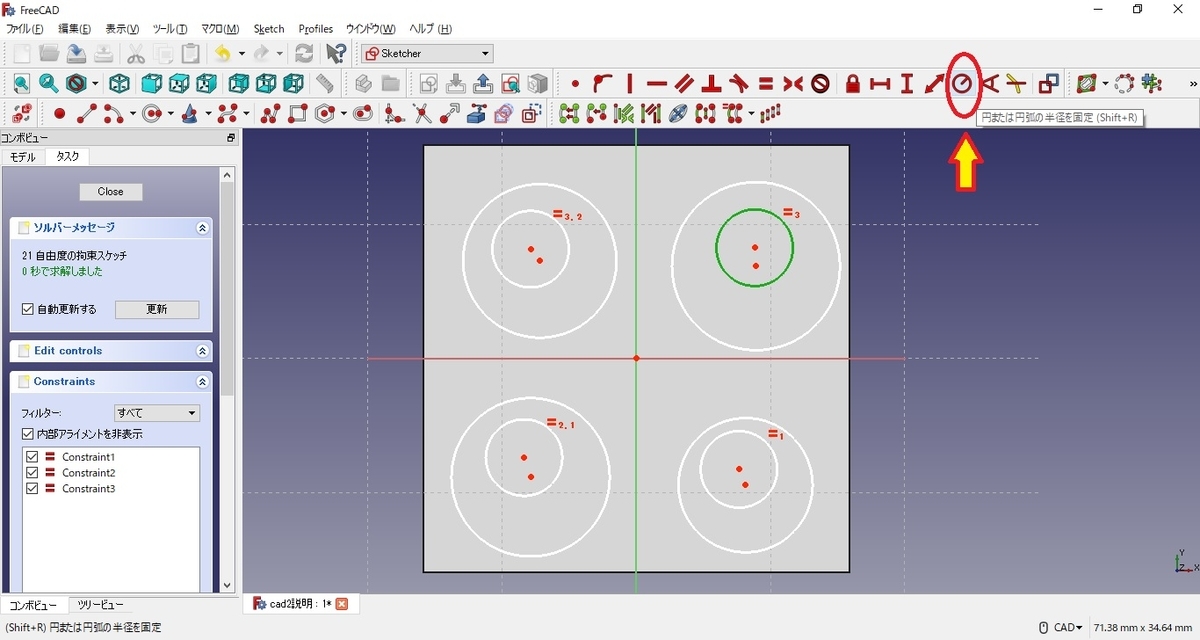Collapse the Edit controls section

[202, 351]
